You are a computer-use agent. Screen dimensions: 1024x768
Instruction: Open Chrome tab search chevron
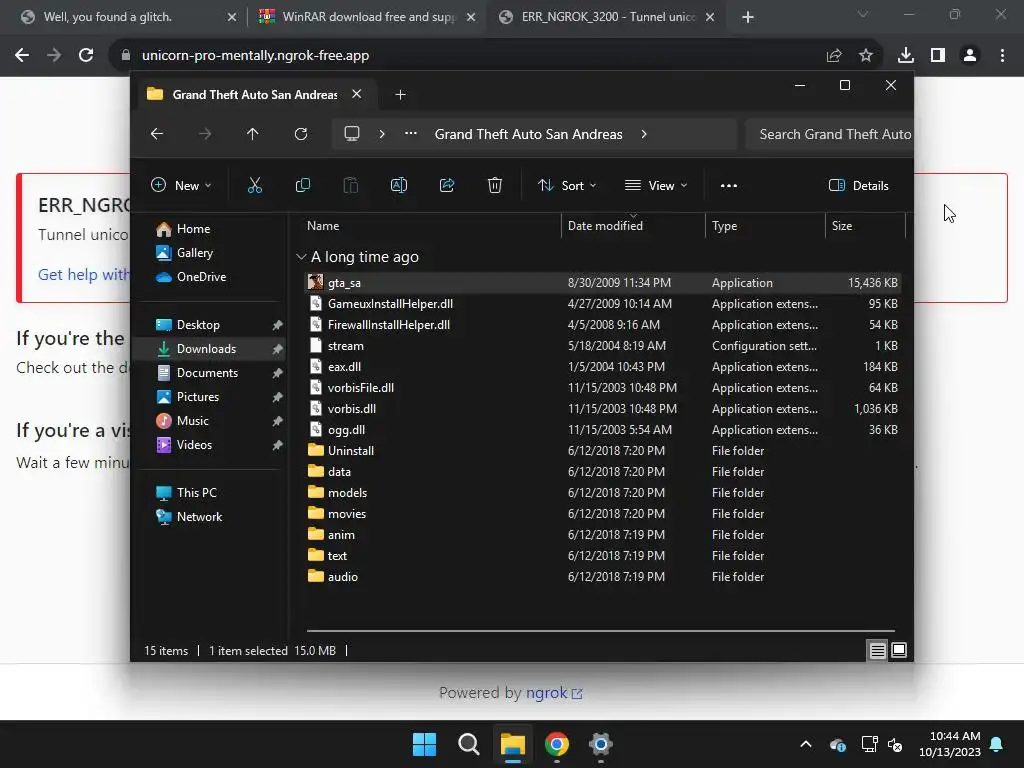tap(863, 14)
